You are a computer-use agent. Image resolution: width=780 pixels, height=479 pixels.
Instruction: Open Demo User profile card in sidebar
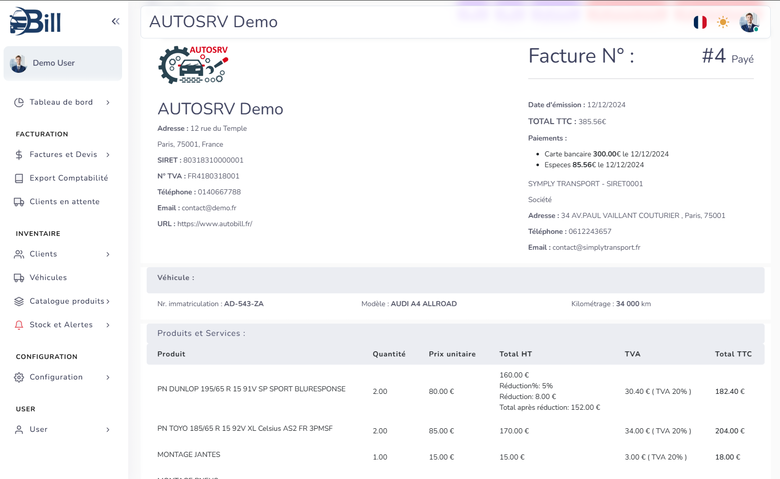coord(63,63)
